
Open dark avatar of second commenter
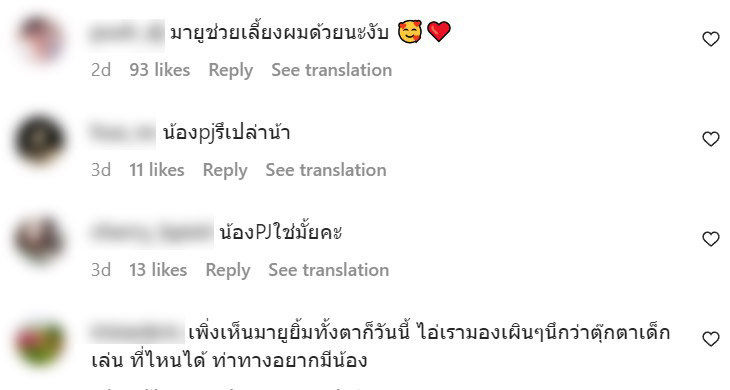(40, 139)
